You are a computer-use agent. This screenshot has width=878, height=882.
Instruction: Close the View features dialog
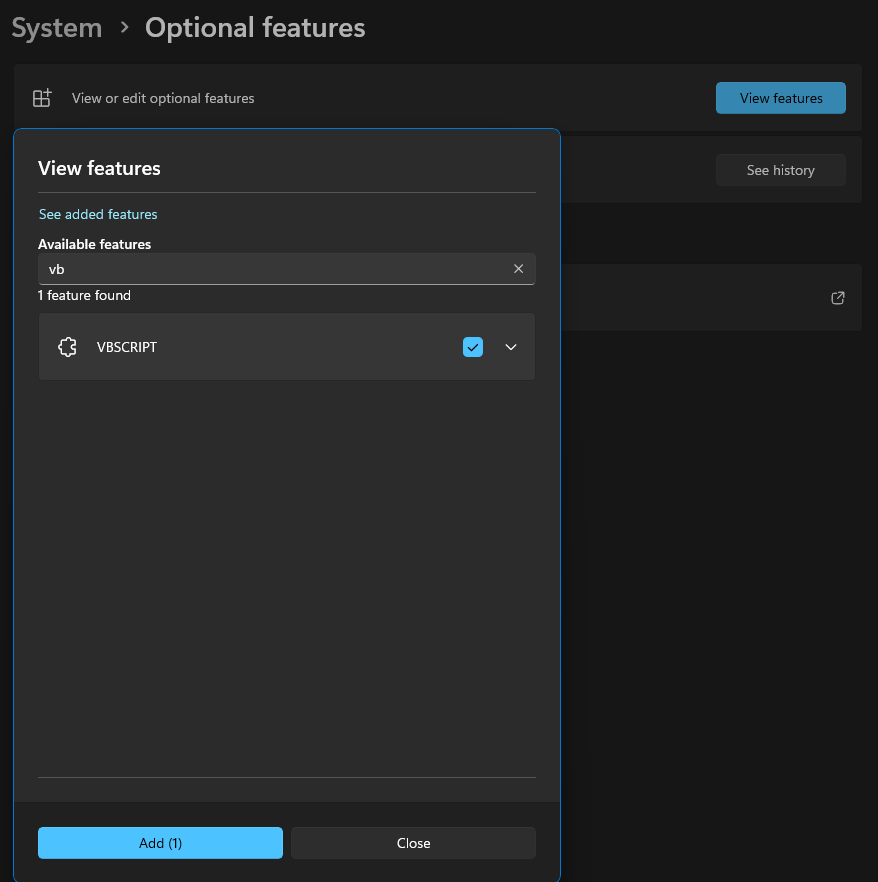(413, 843)
